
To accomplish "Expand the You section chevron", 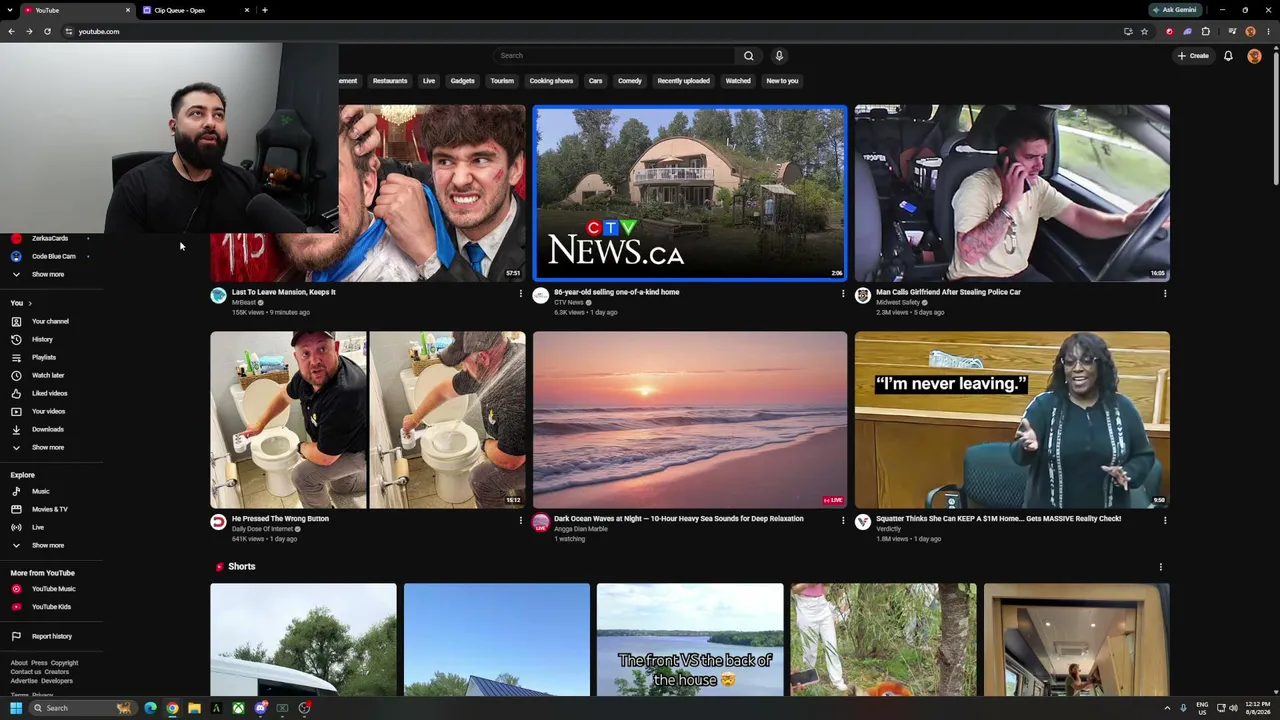I will [x=30, y=303].
